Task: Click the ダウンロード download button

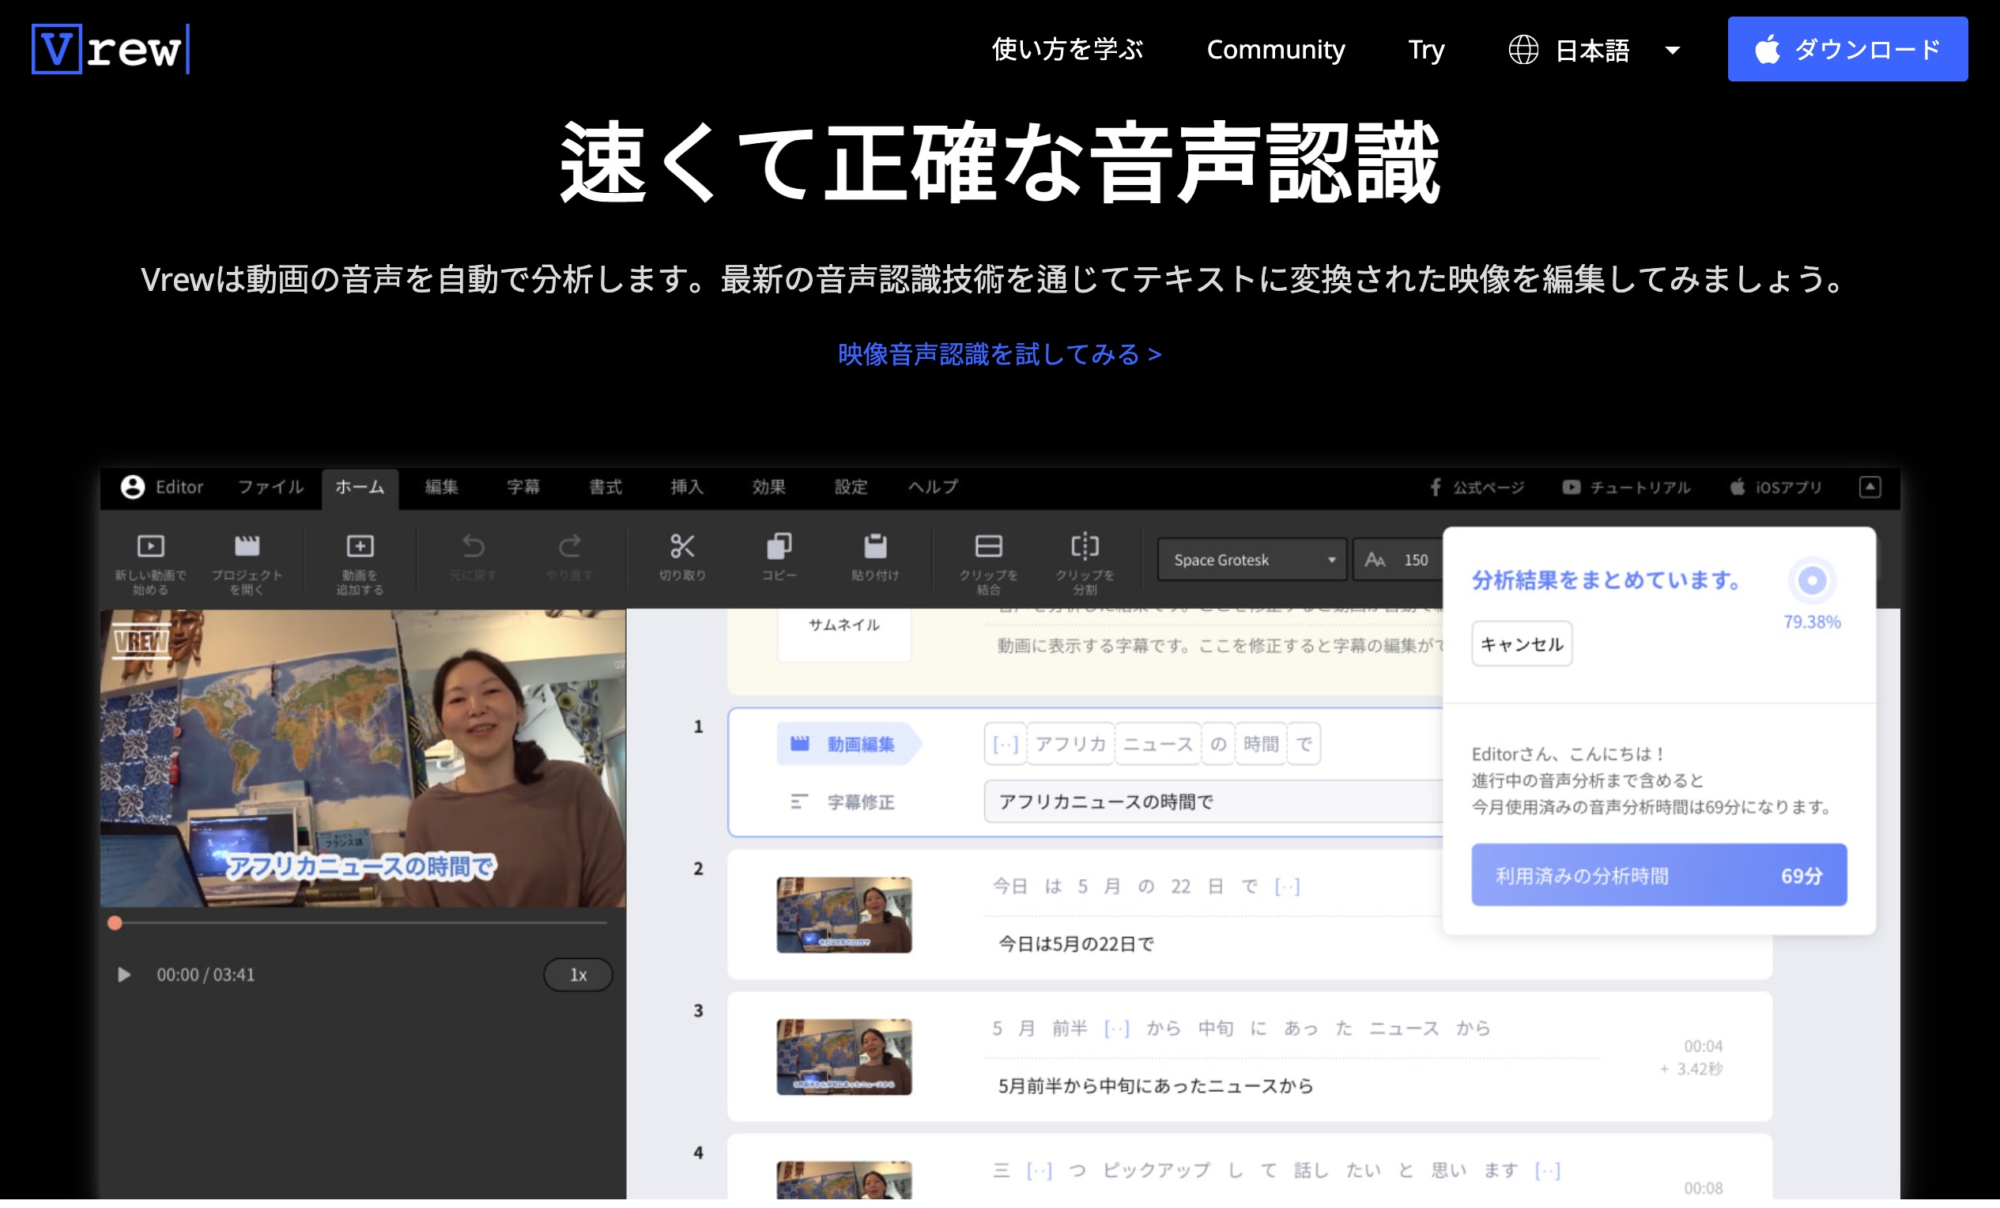Action: click(1847, 49)
